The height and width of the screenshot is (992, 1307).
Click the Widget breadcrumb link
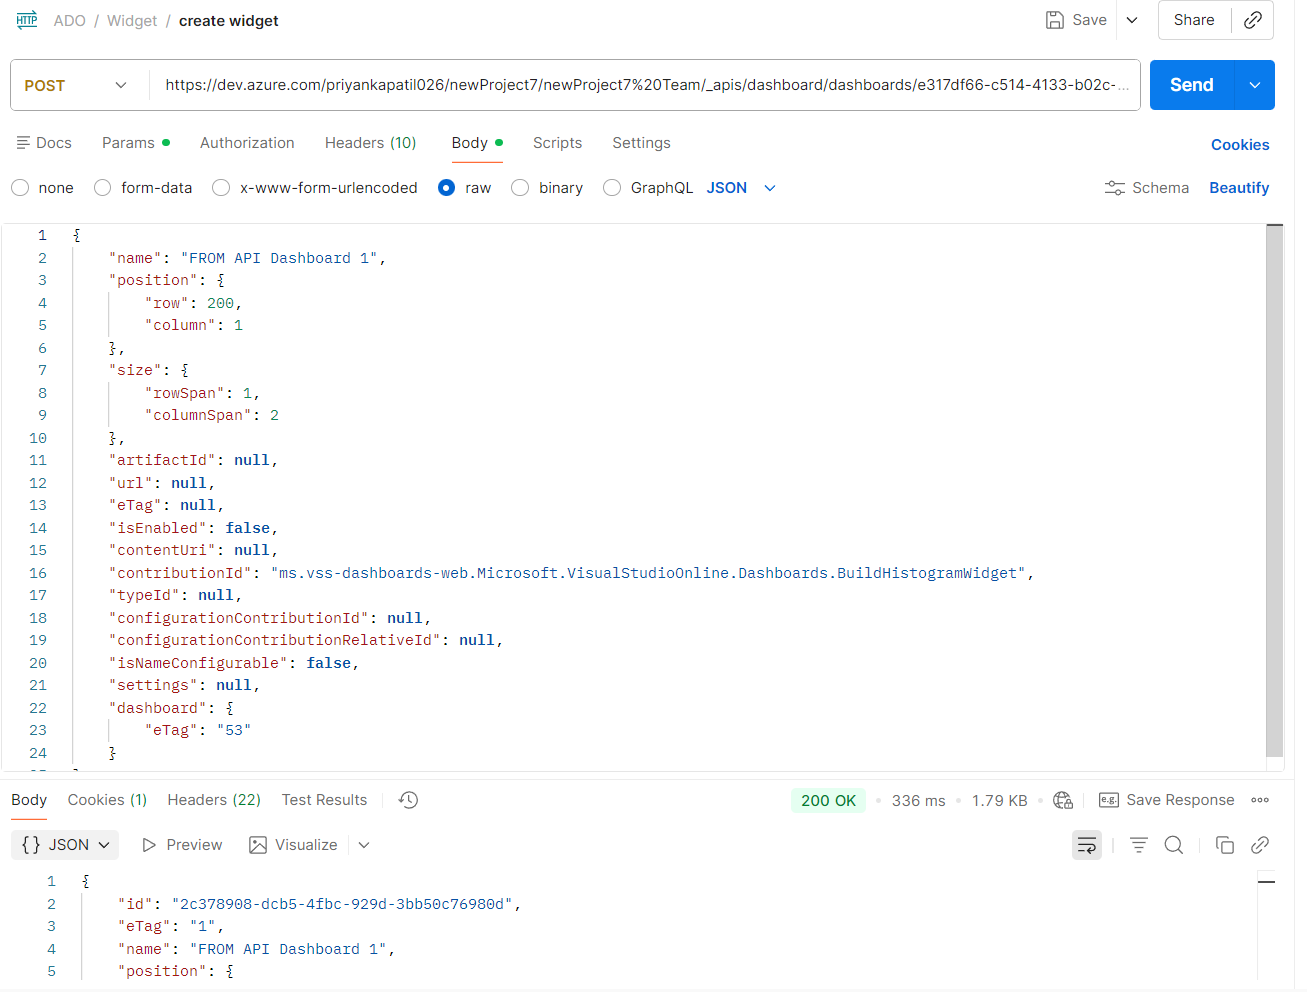coord(132,21)
